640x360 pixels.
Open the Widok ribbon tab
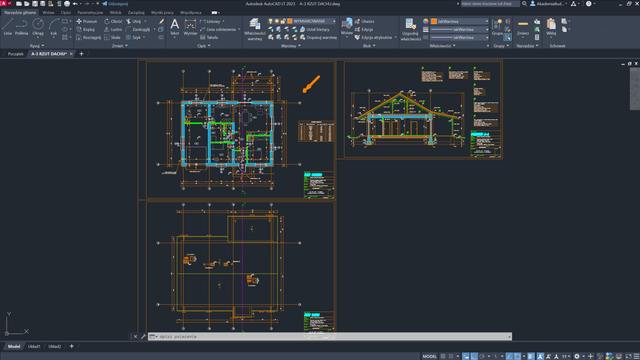point(116,13)
